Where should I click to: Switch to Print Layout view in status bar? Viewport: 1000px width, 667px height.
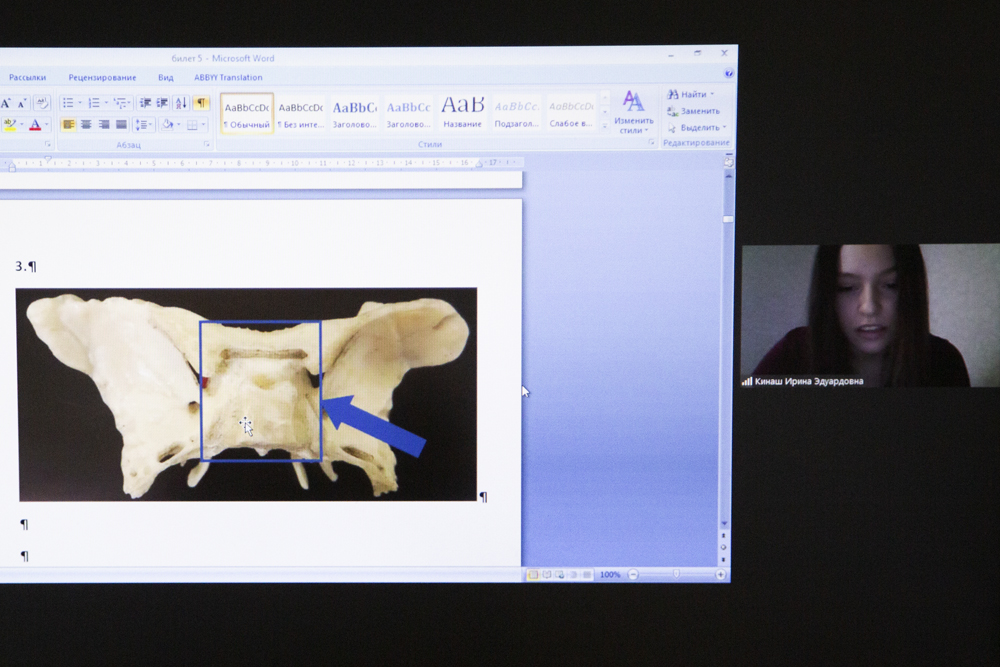tap(533, 575)
